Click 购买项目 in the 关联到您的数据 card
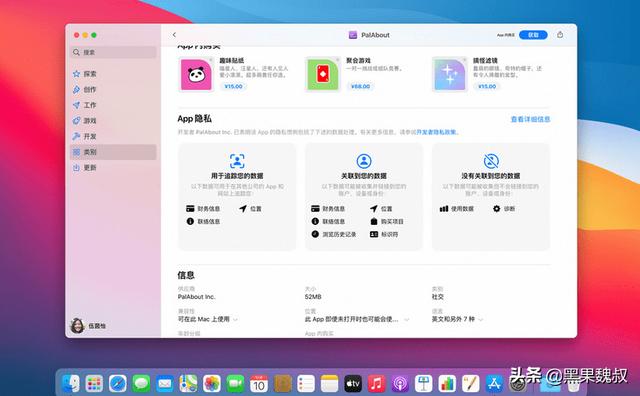The image size is (640, 396). click(x=387, y=222)
